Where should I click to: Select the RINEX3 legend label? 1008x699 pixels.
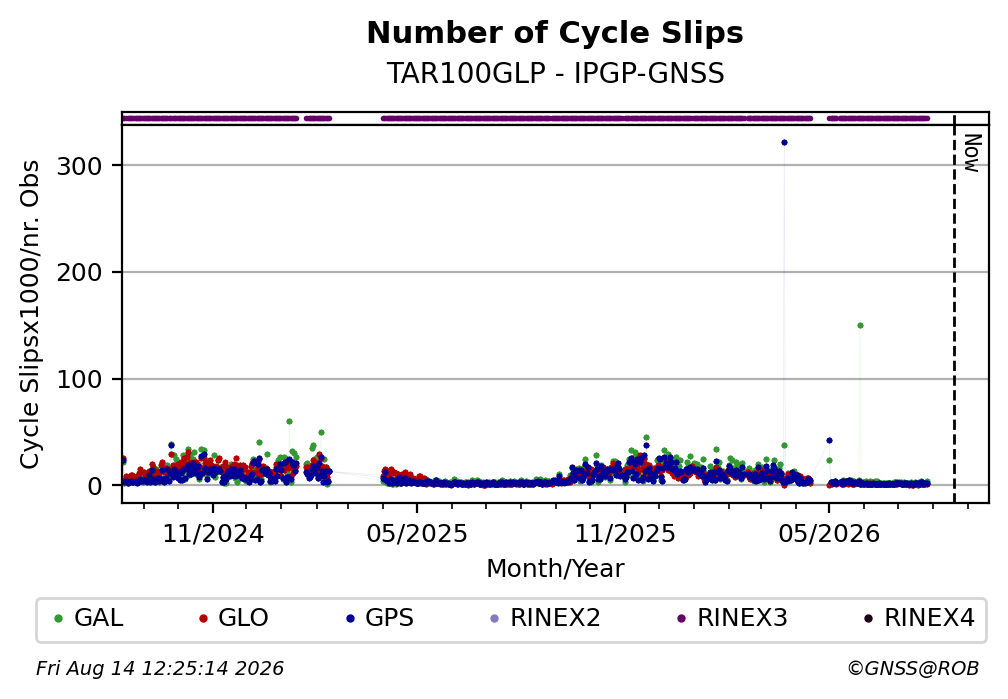click(742, 618)
